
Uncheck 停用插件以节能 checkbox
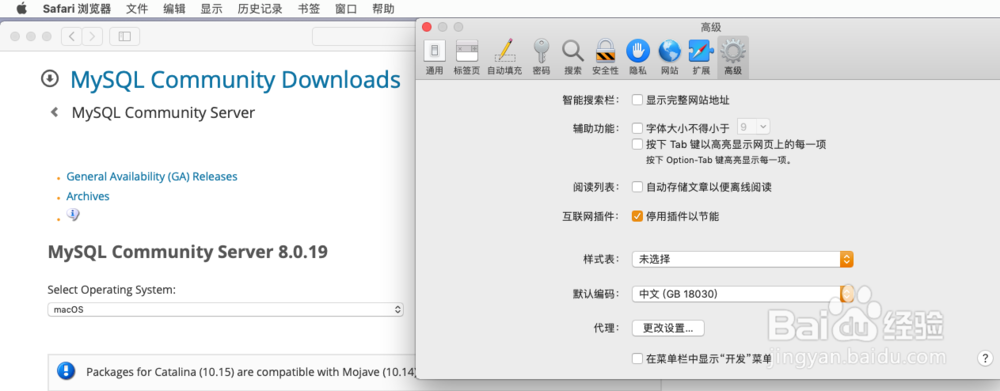[x=637, y=216]
